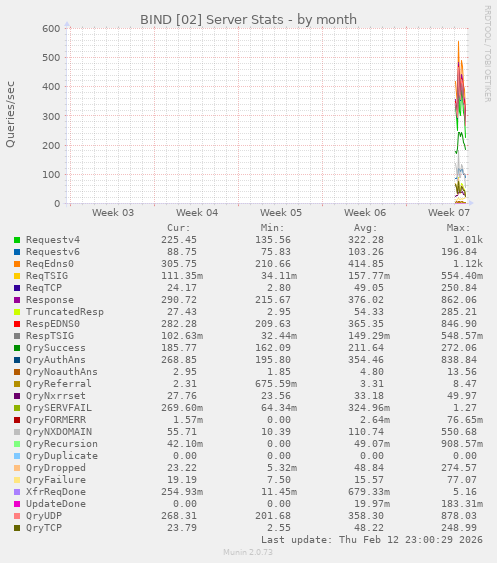Viewport: 497px width, 563px height.
Task: Click the red RespEDNS0 legend swatch
Action: (17, 324)
